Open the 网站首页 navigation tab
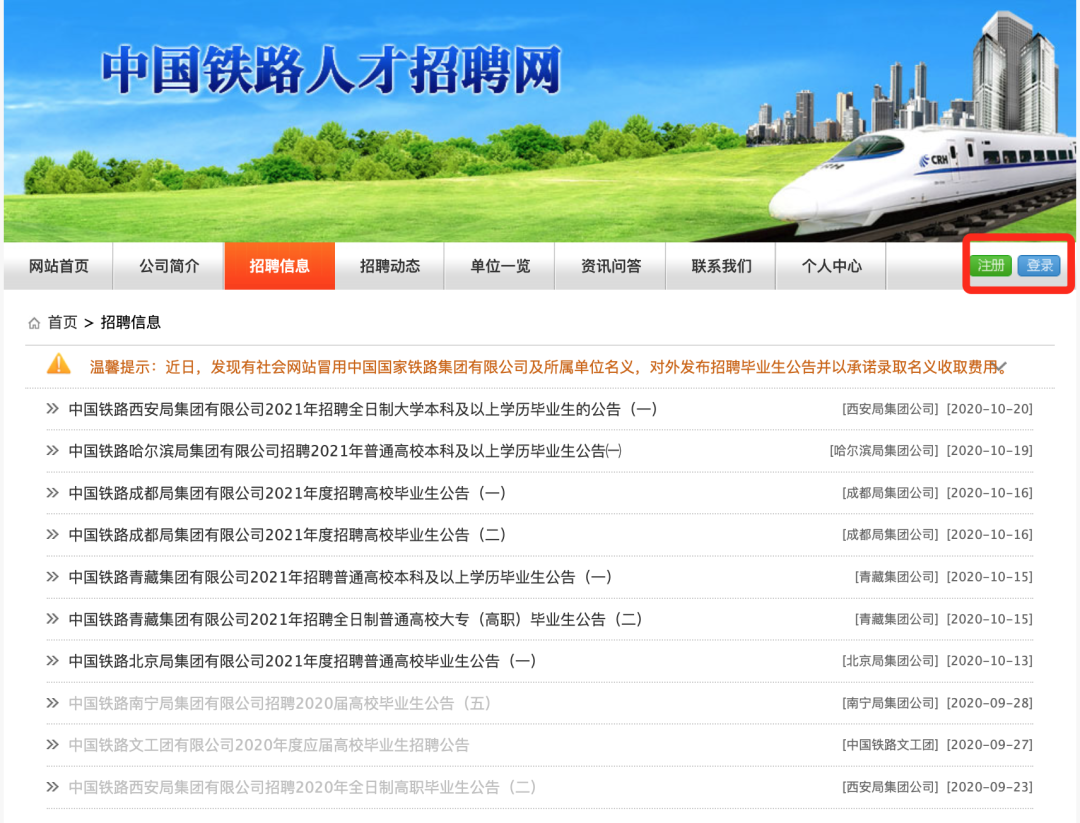 pos(59,266)
